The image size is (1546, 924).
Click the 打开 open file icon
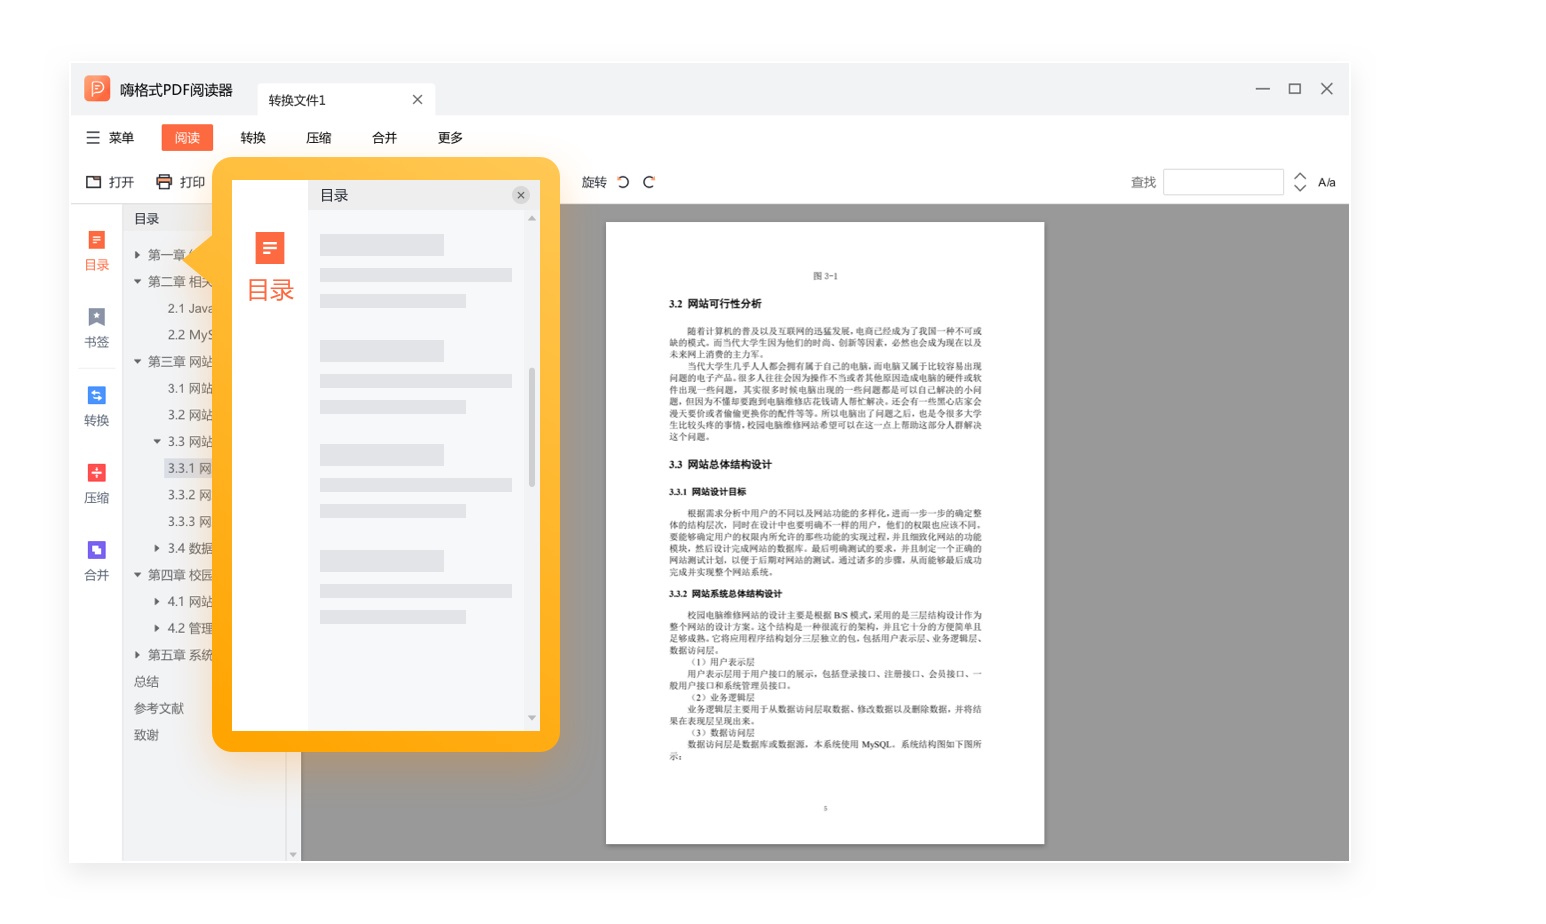click(x=94, y=182)
